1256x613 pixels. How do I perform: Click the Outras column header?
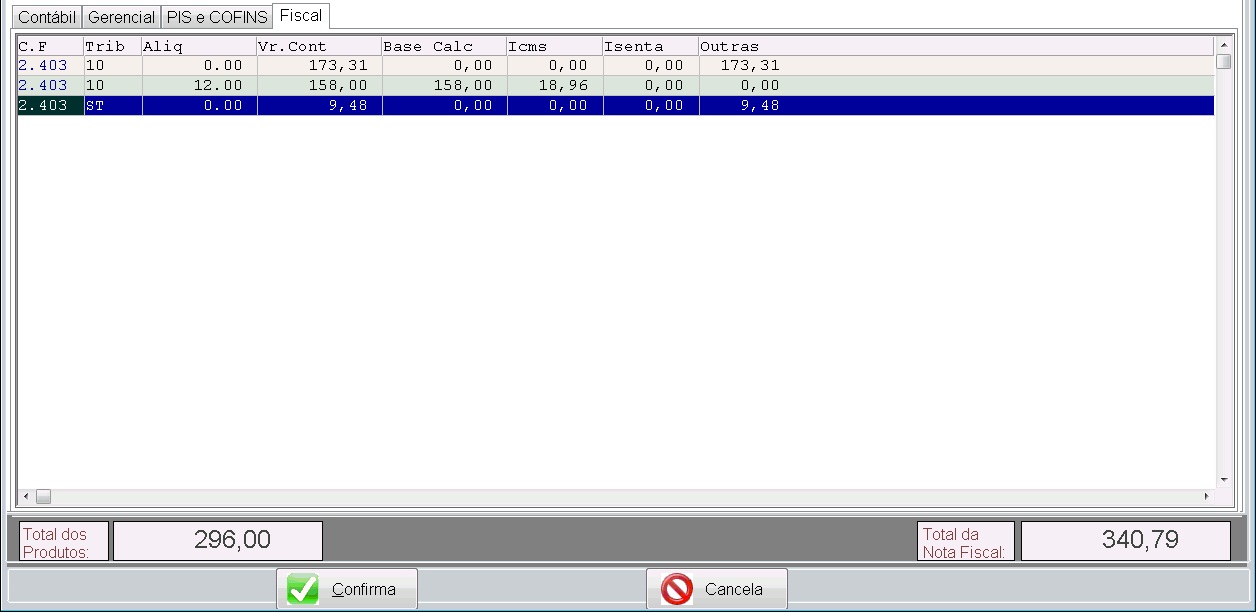point(729,46)
